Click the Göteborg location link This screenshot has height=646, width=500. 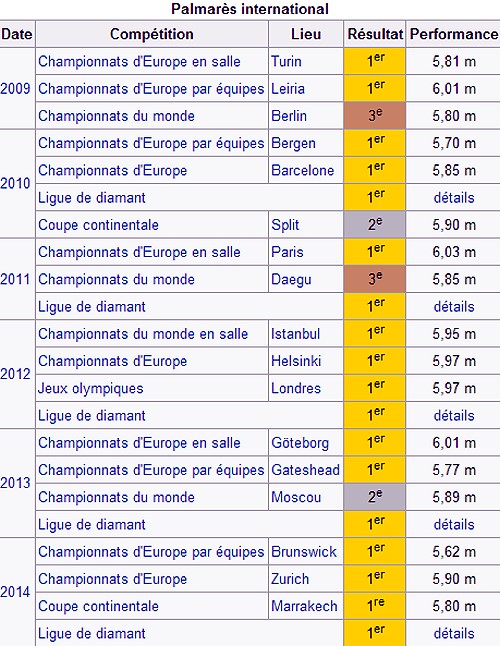300,443
